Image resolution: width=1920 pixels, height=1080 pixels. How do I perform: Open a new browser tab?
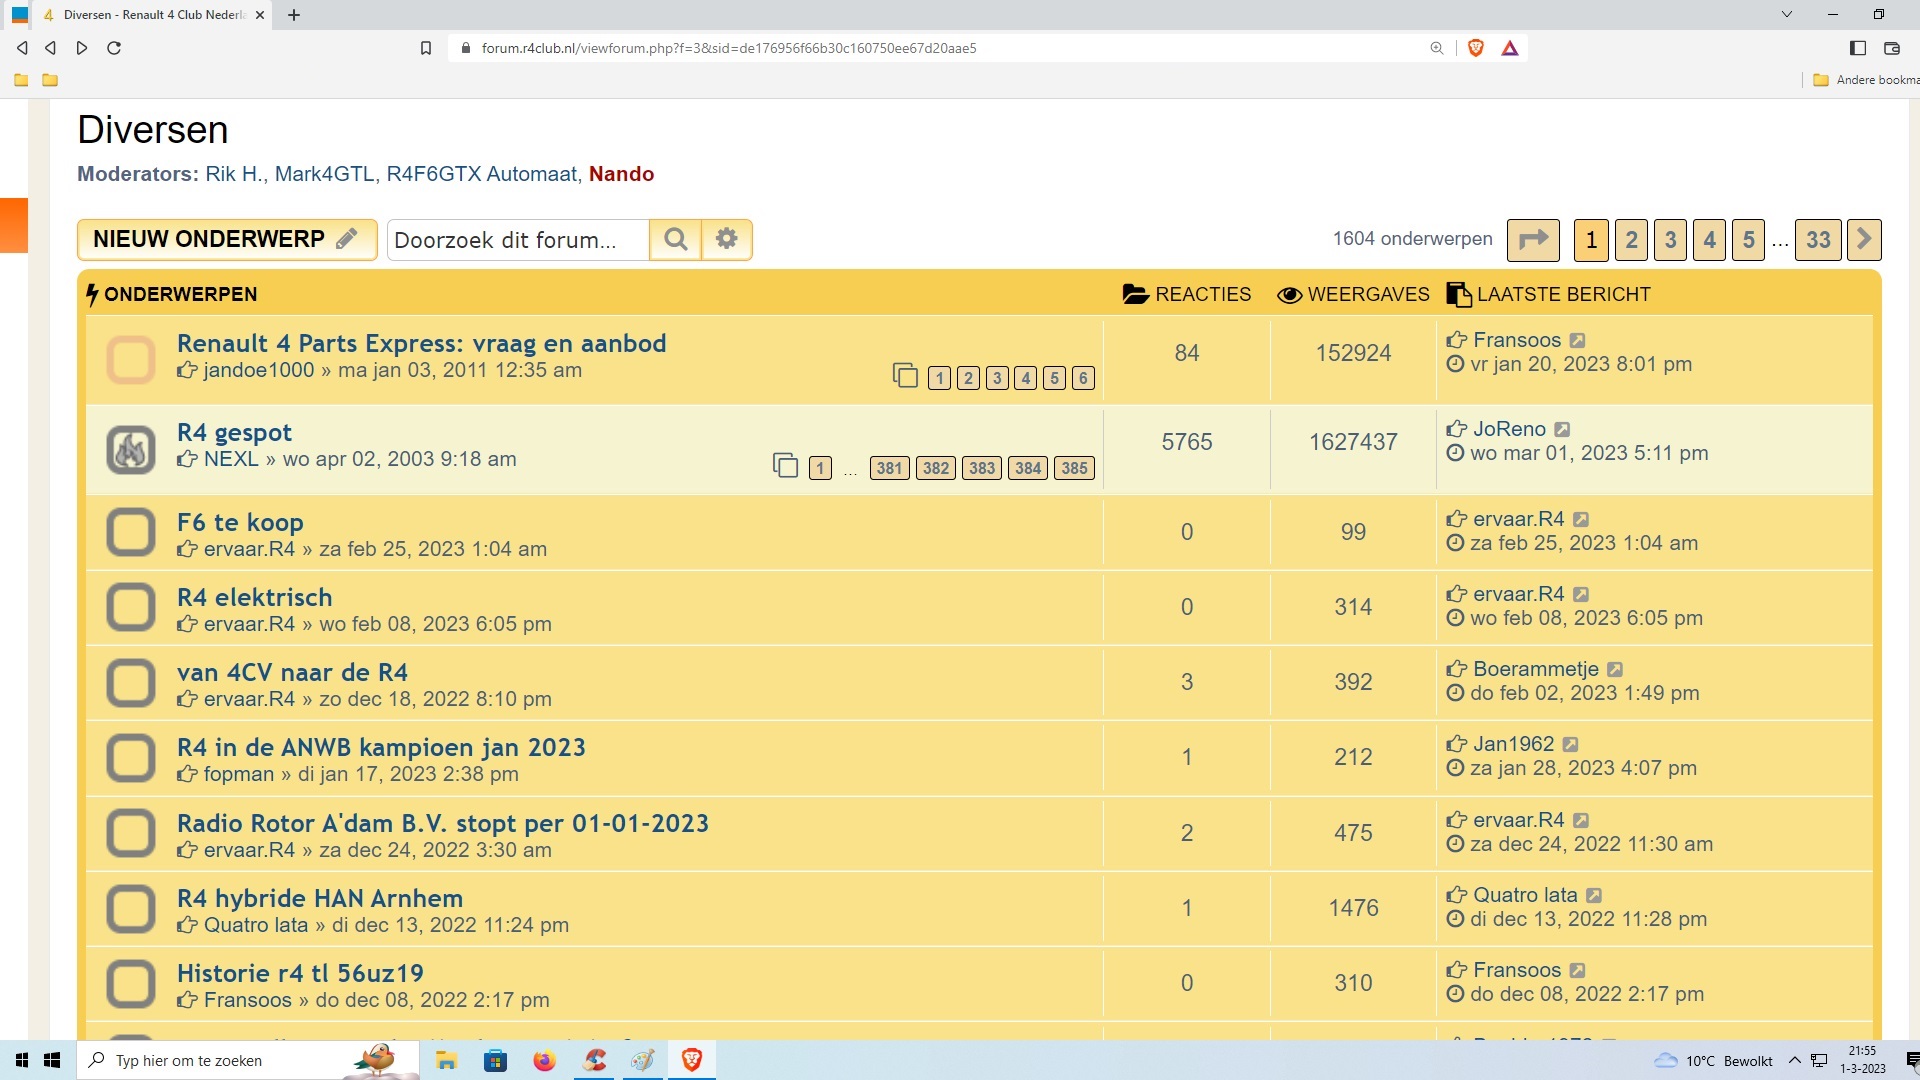coord(294,15)
